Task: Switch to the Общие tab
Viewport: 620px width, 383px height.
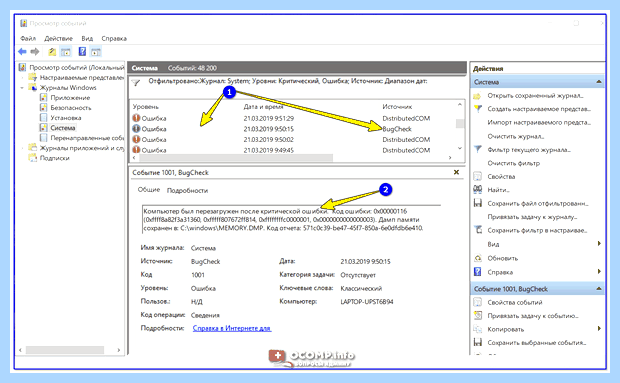Action: (x=149, y=190)
